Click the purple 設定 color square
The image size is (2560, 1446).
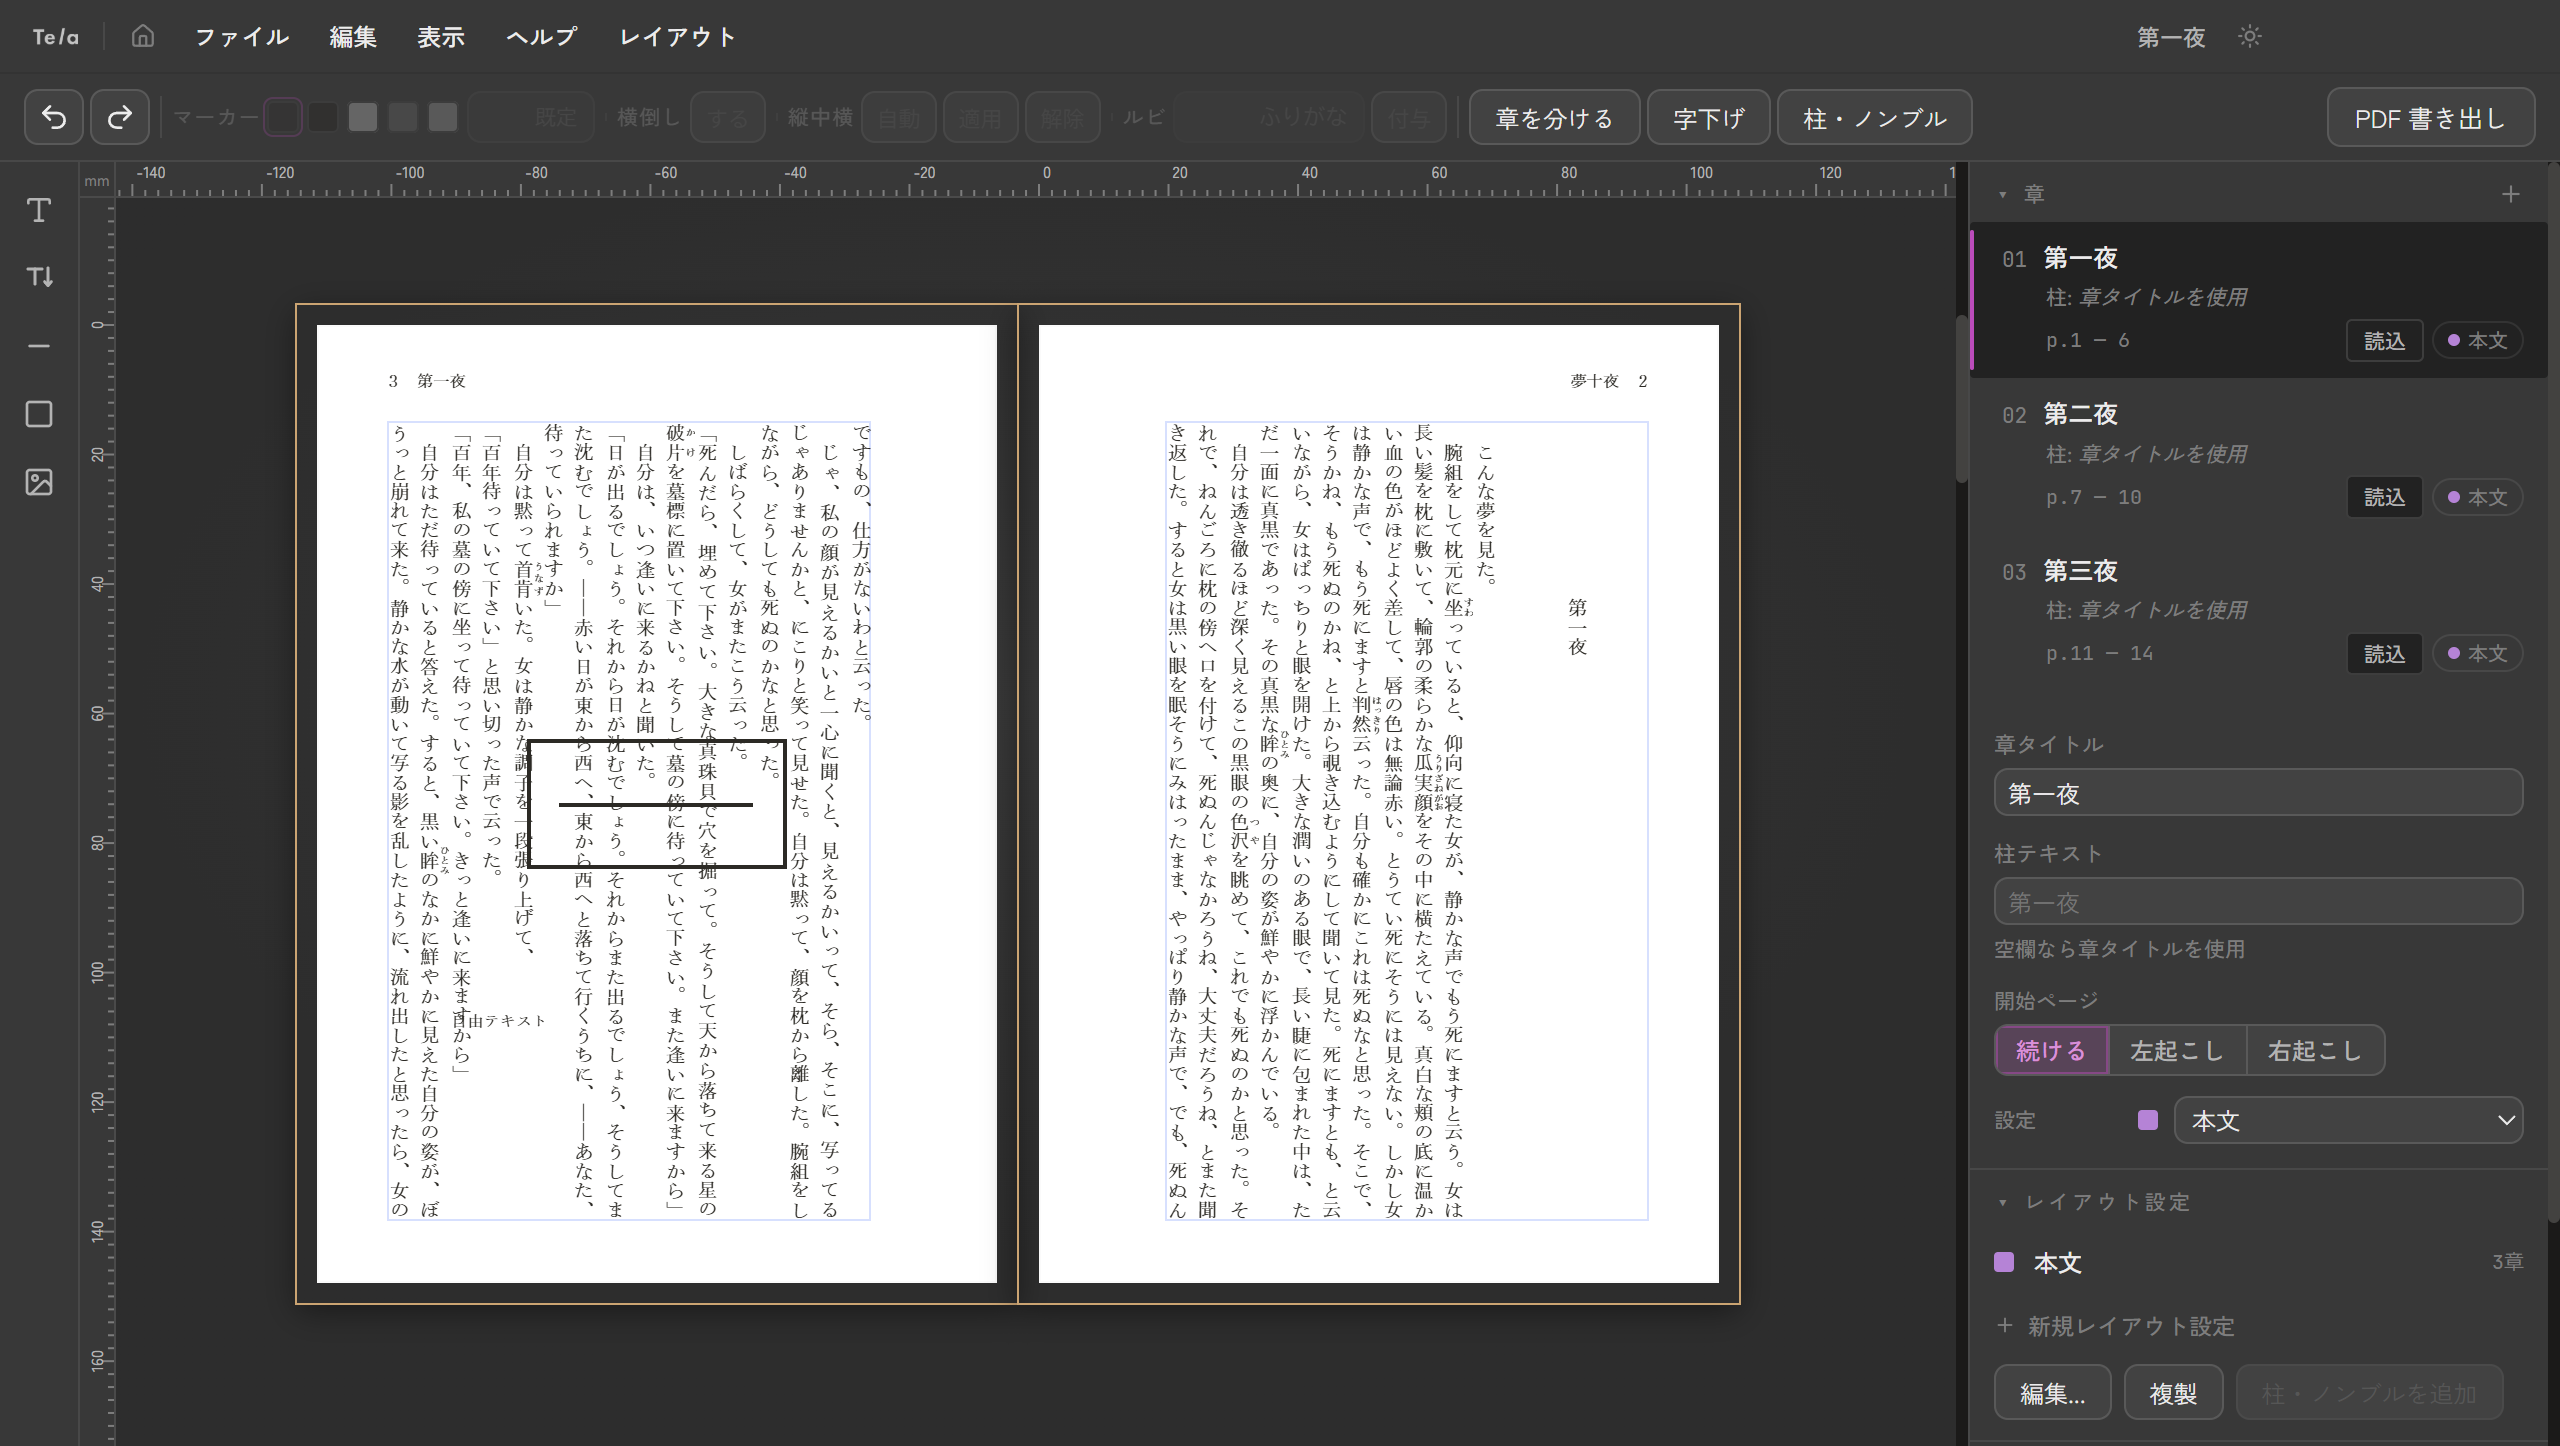click(x=2147, y=1120)
